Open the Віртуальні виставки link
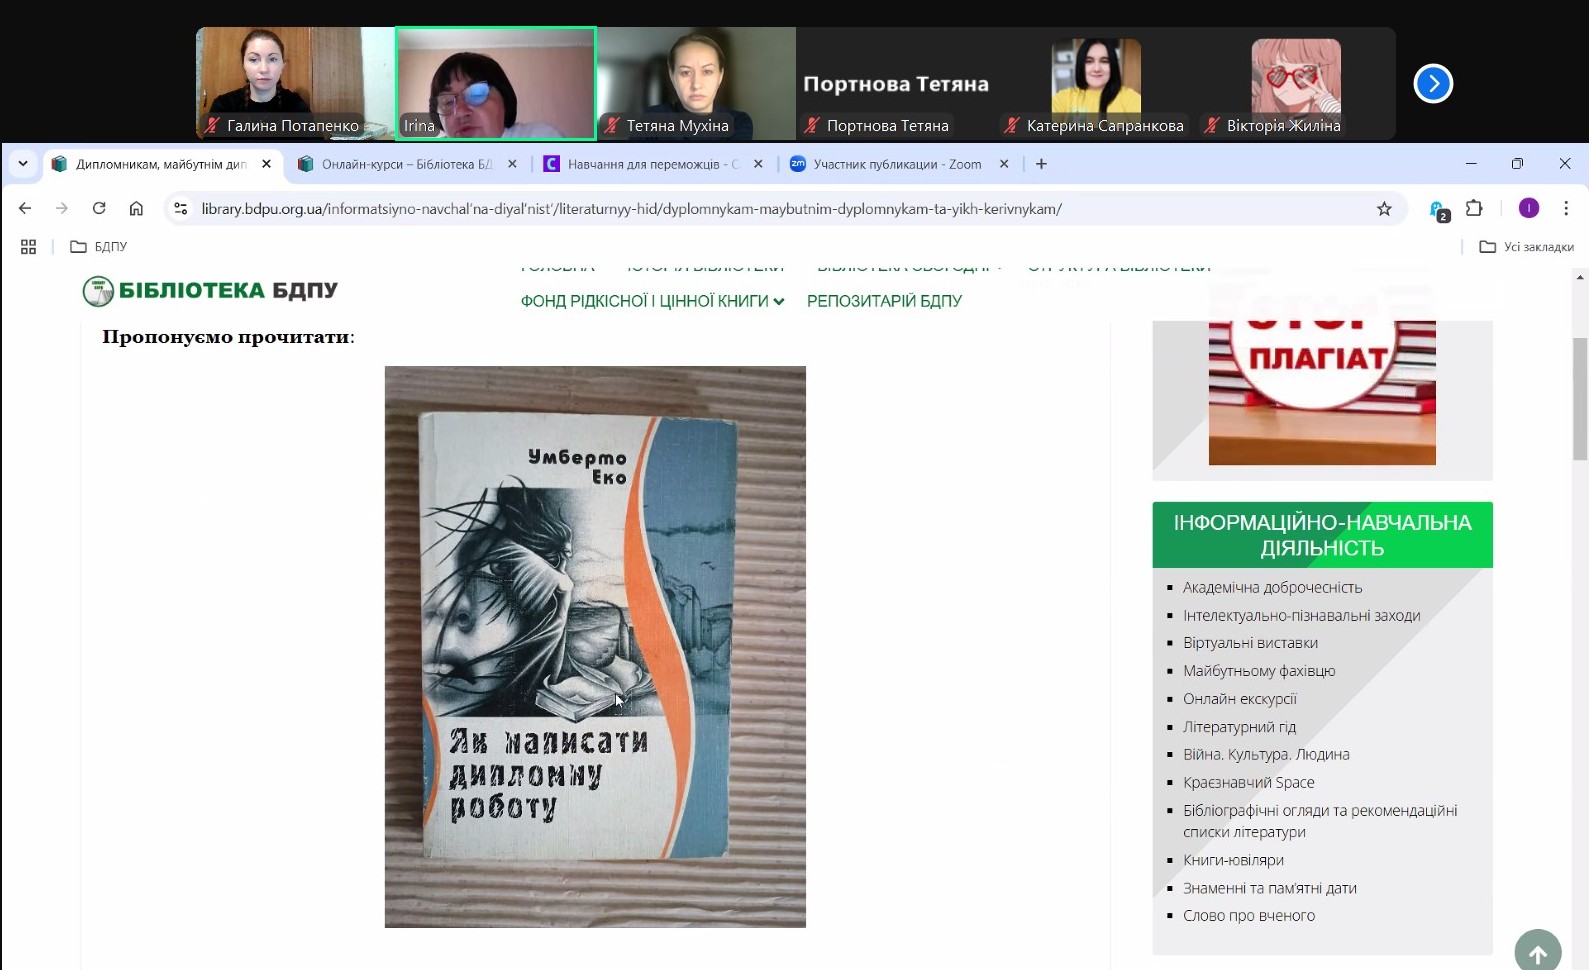 pyautogui.click(x=1250, y=643)
